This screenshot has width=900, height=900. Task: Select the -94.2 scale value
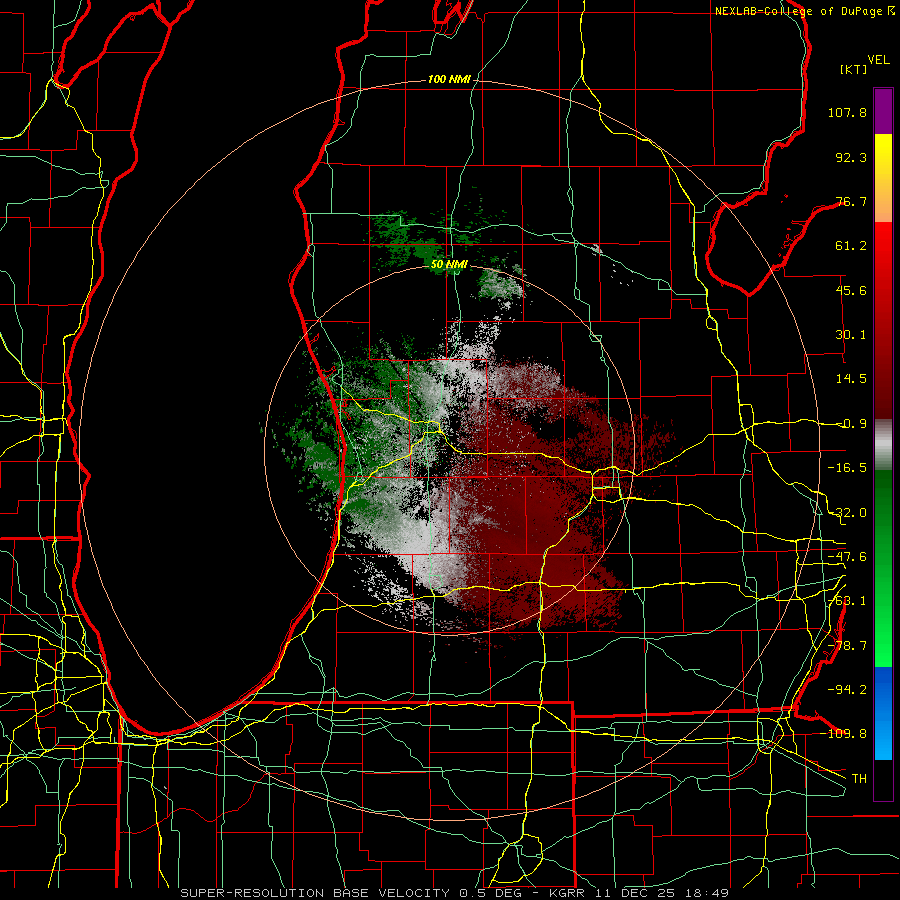click(x=847, y=689)
